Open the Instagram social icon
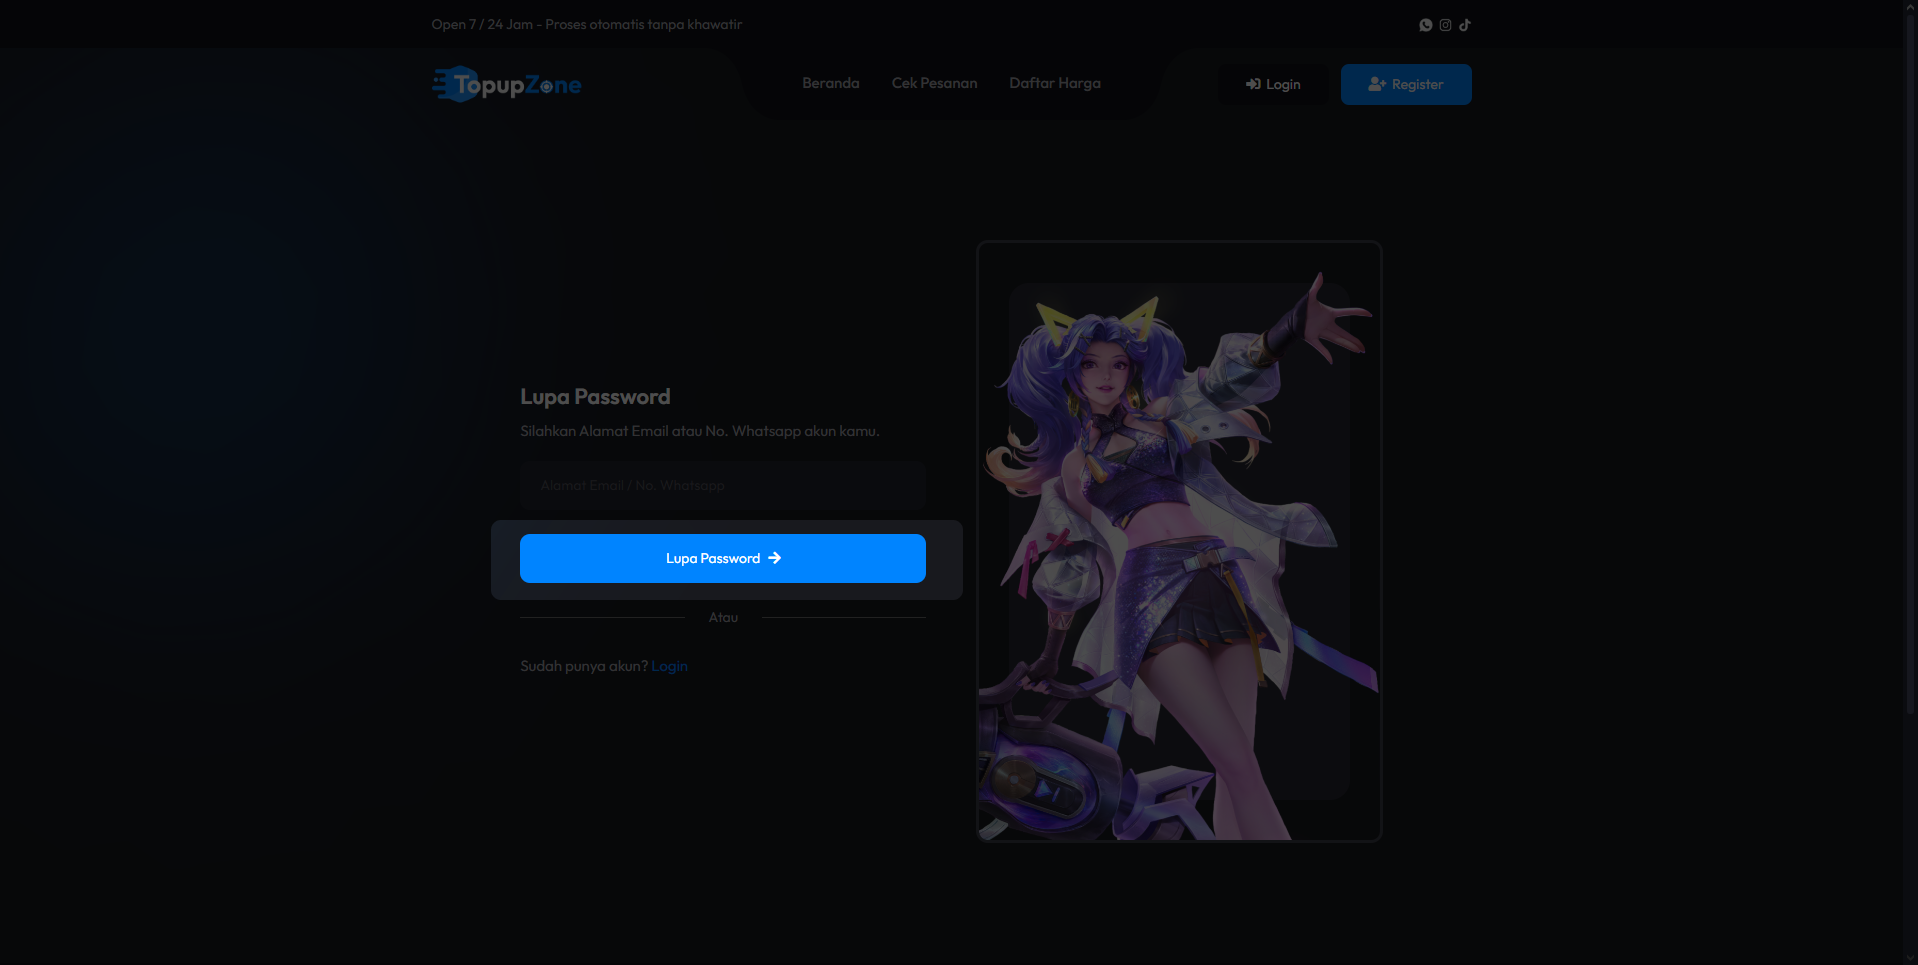Viewport: 1918px width, 965px height. point(1445,25)
